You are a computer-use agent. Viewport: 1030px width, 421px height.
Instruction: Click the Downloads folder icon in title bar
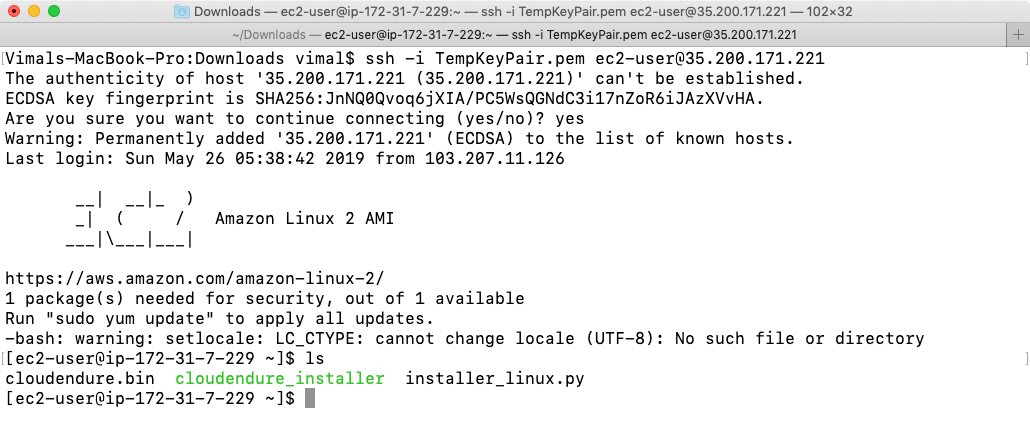point(182,11)
